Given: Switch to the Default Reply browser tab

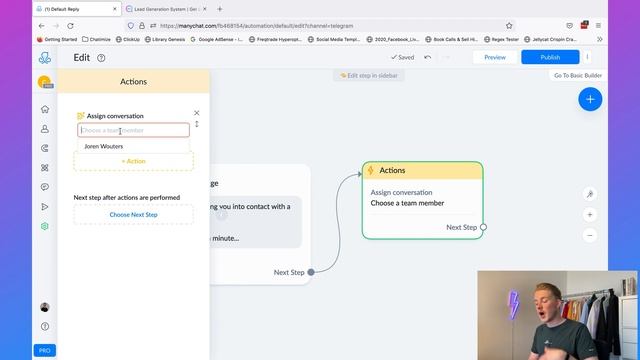Looking at the screenshot, I should click(76, 9).
